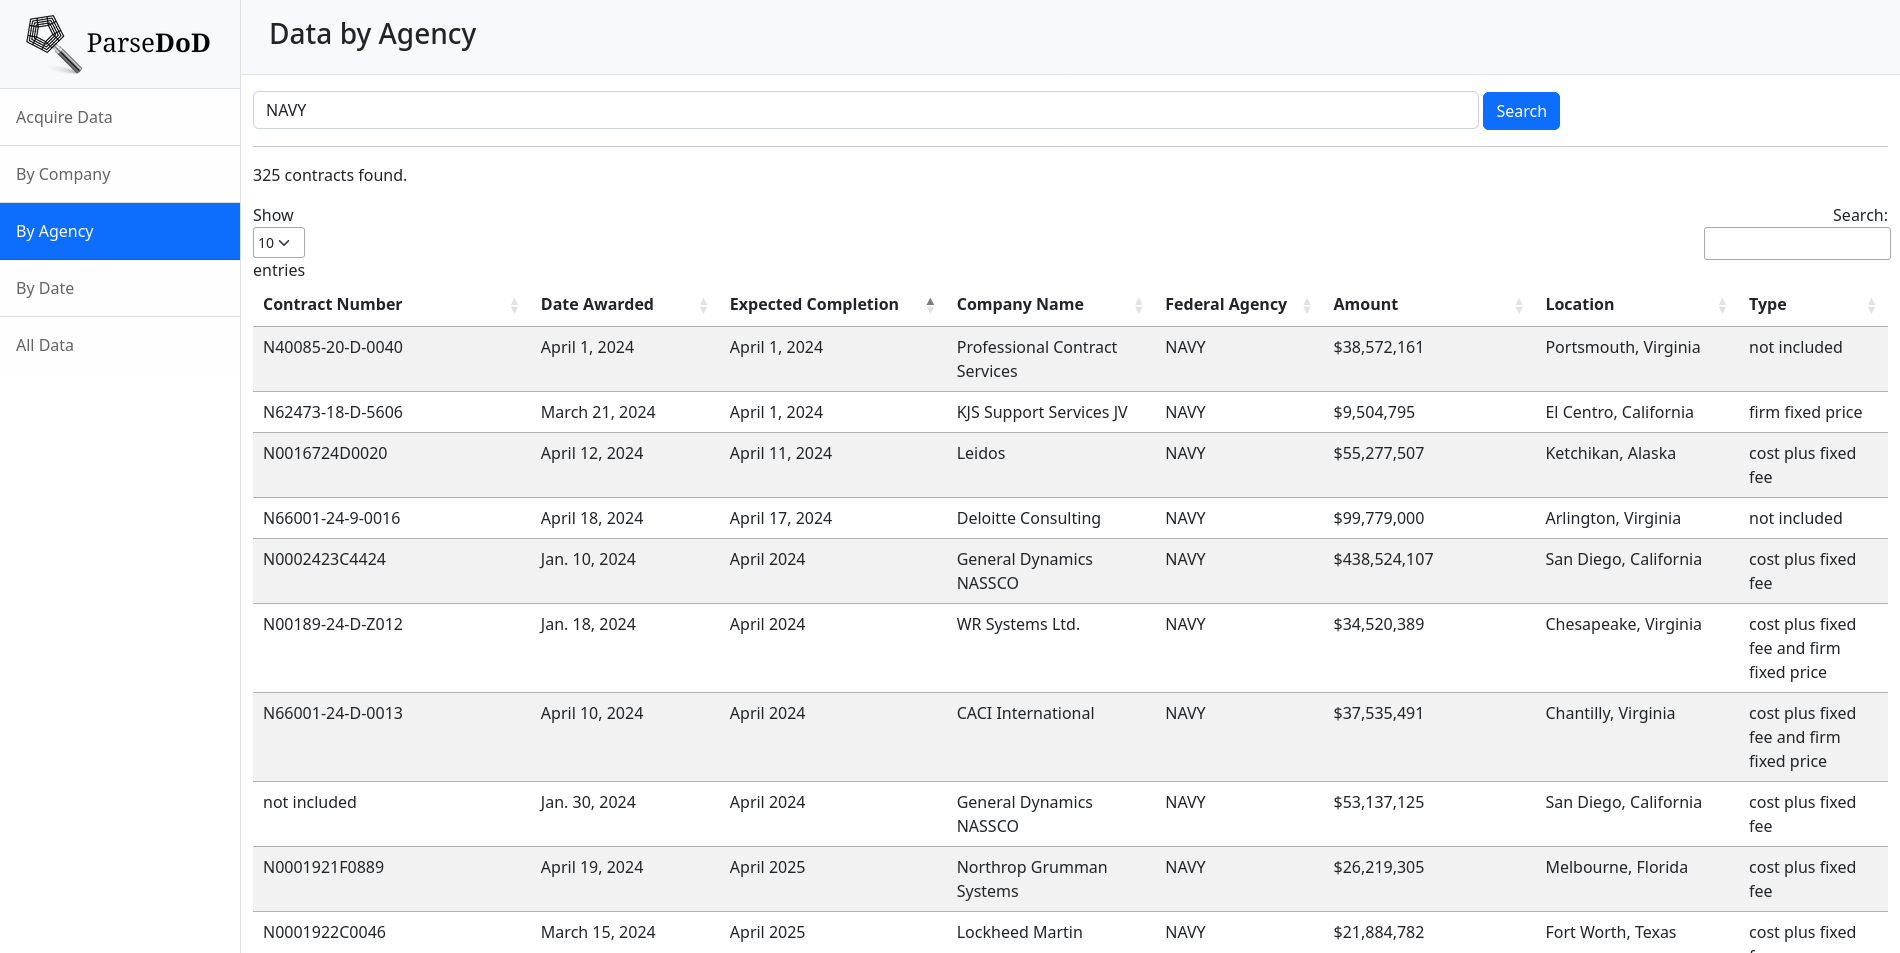1900x953 pixels.
Task: Focus the table filter Search box
Action: click(x=1796, y=243)
